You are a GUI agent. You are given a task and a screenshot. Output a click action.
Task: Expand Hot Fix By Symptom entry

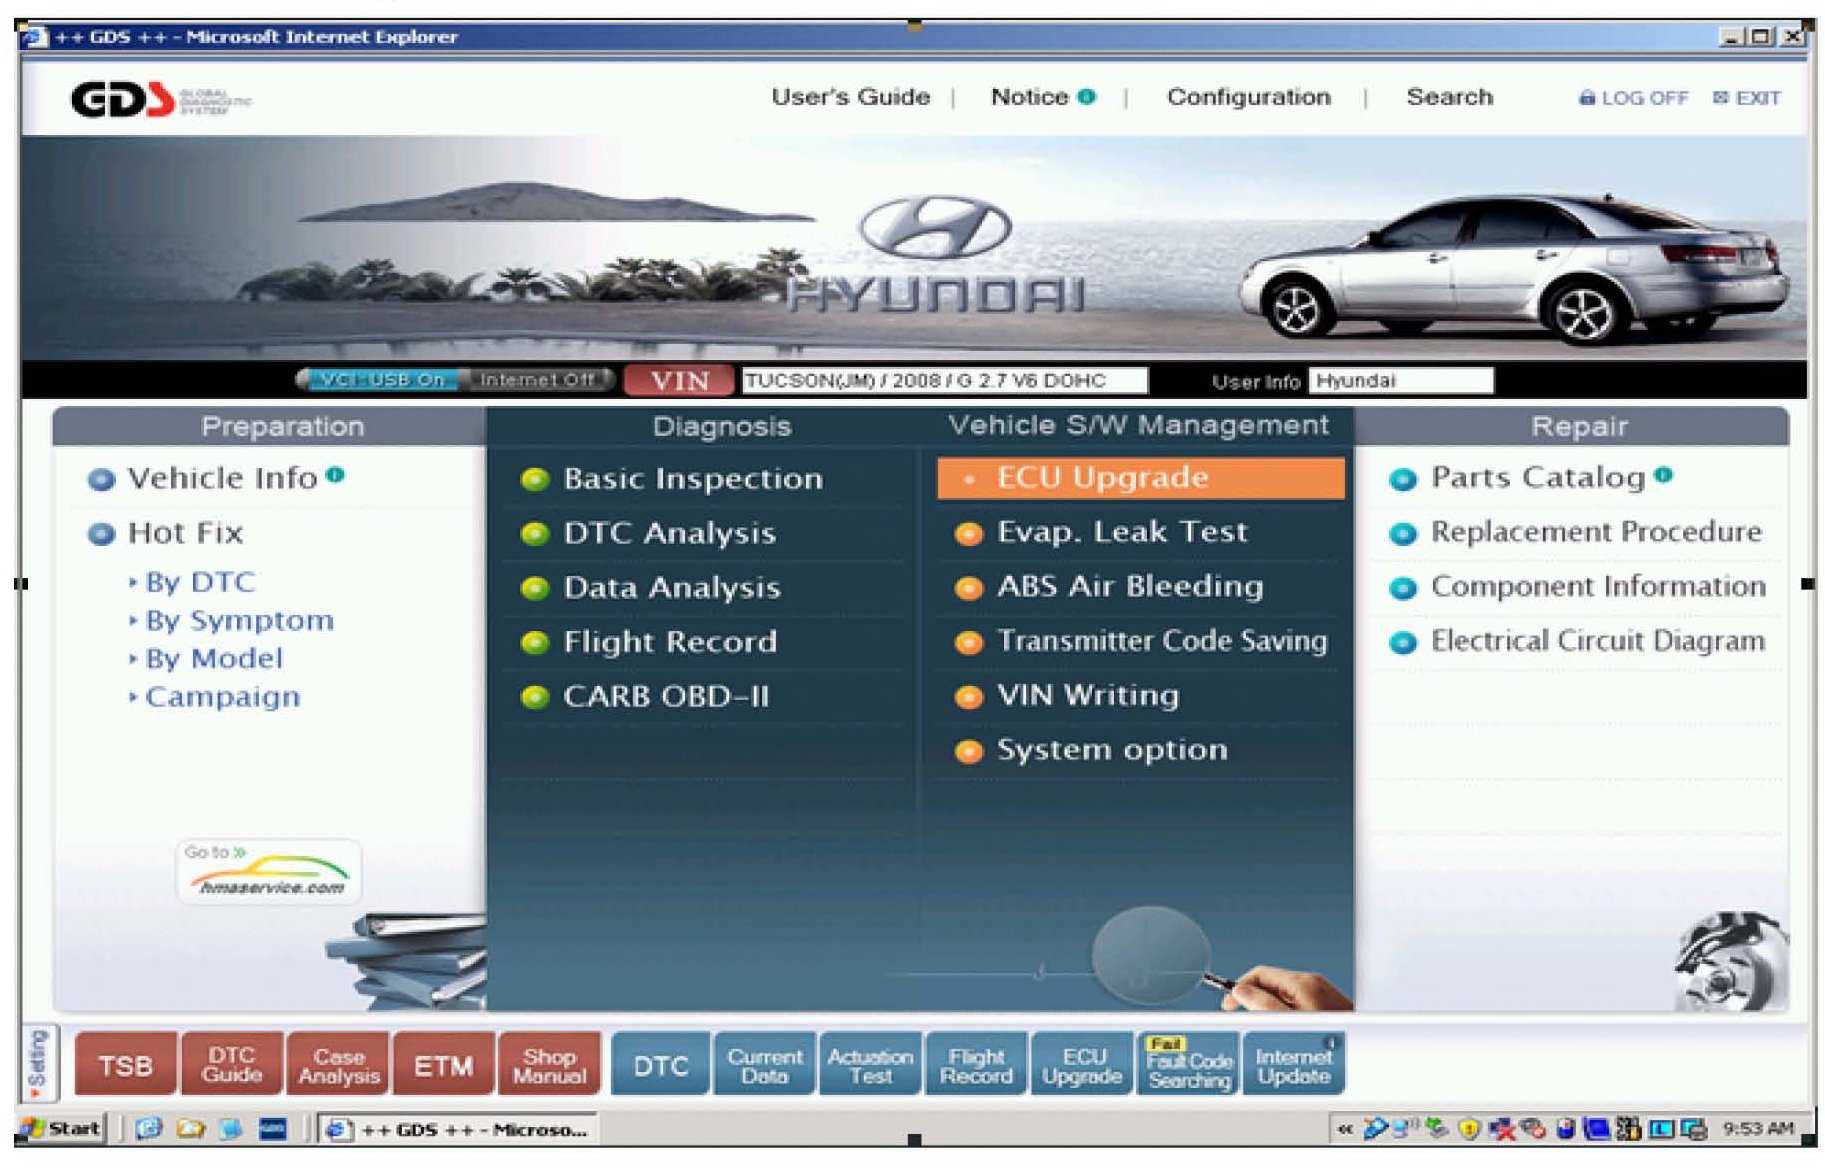point(239,620)
